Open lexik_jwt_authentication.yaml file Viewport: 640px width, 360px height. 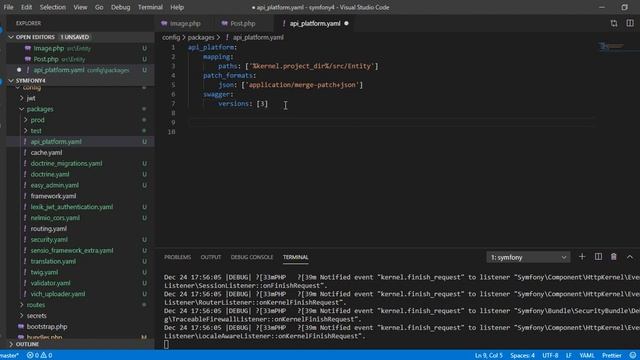point(72,207)
